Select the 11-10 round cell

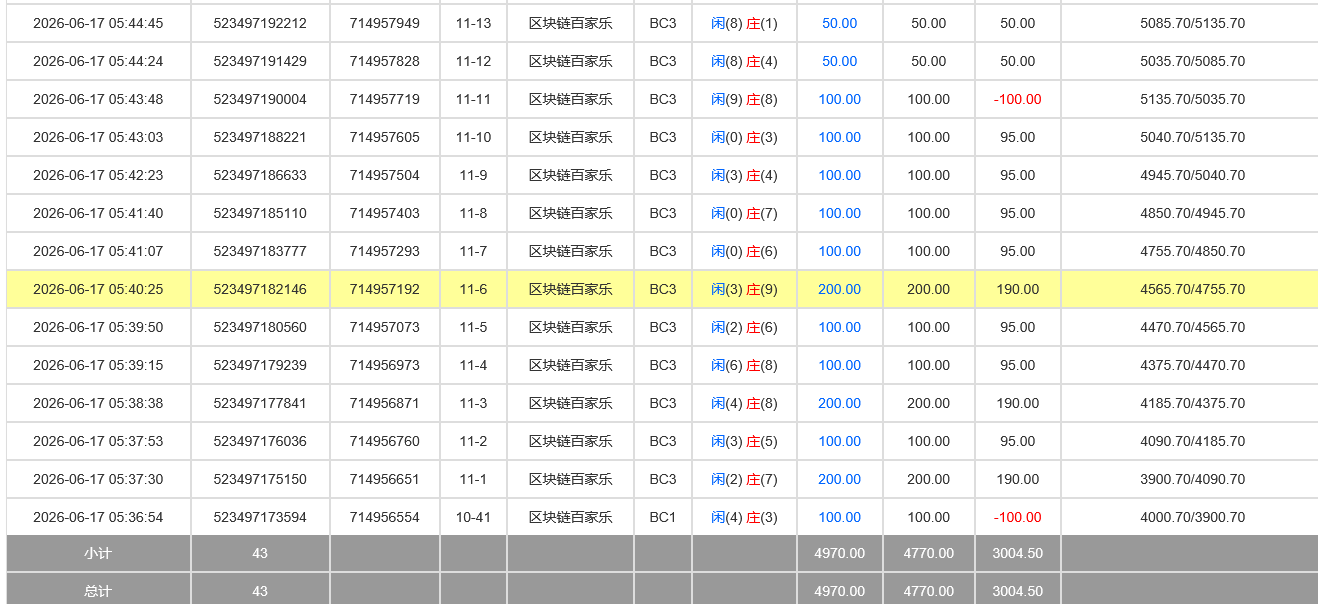tap(473, 137)
